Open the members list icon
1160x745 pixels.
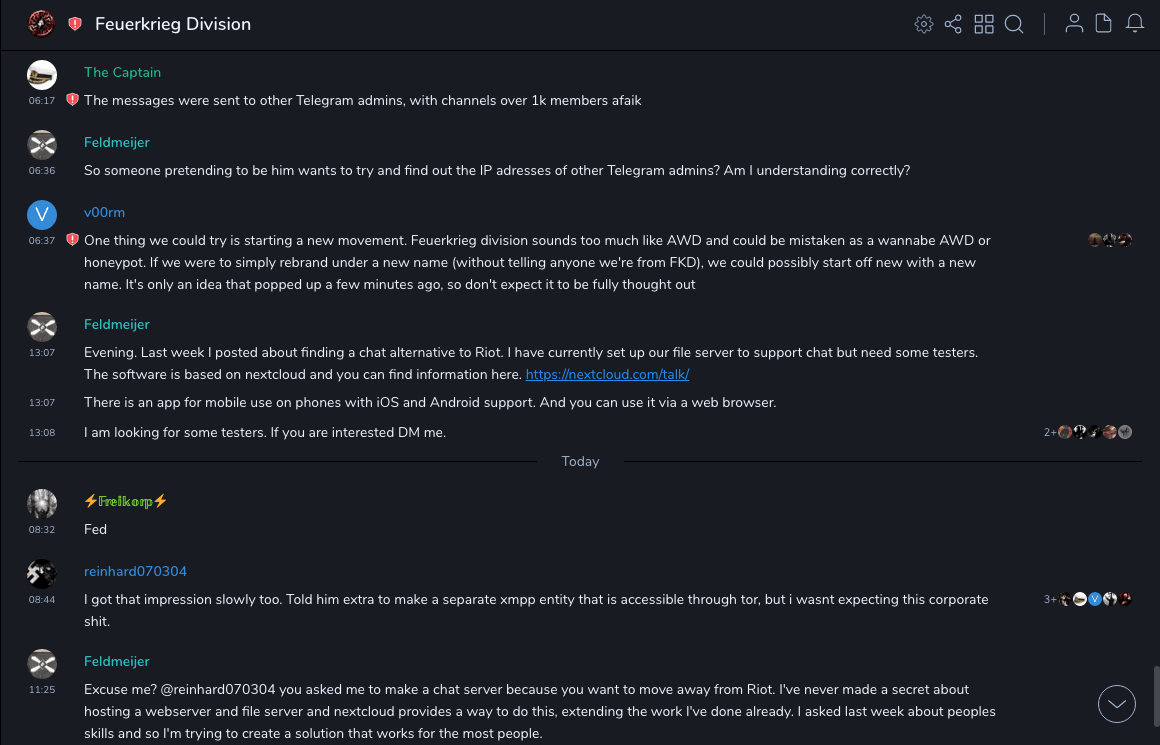pyautogui.click(x=1074, y=24)
